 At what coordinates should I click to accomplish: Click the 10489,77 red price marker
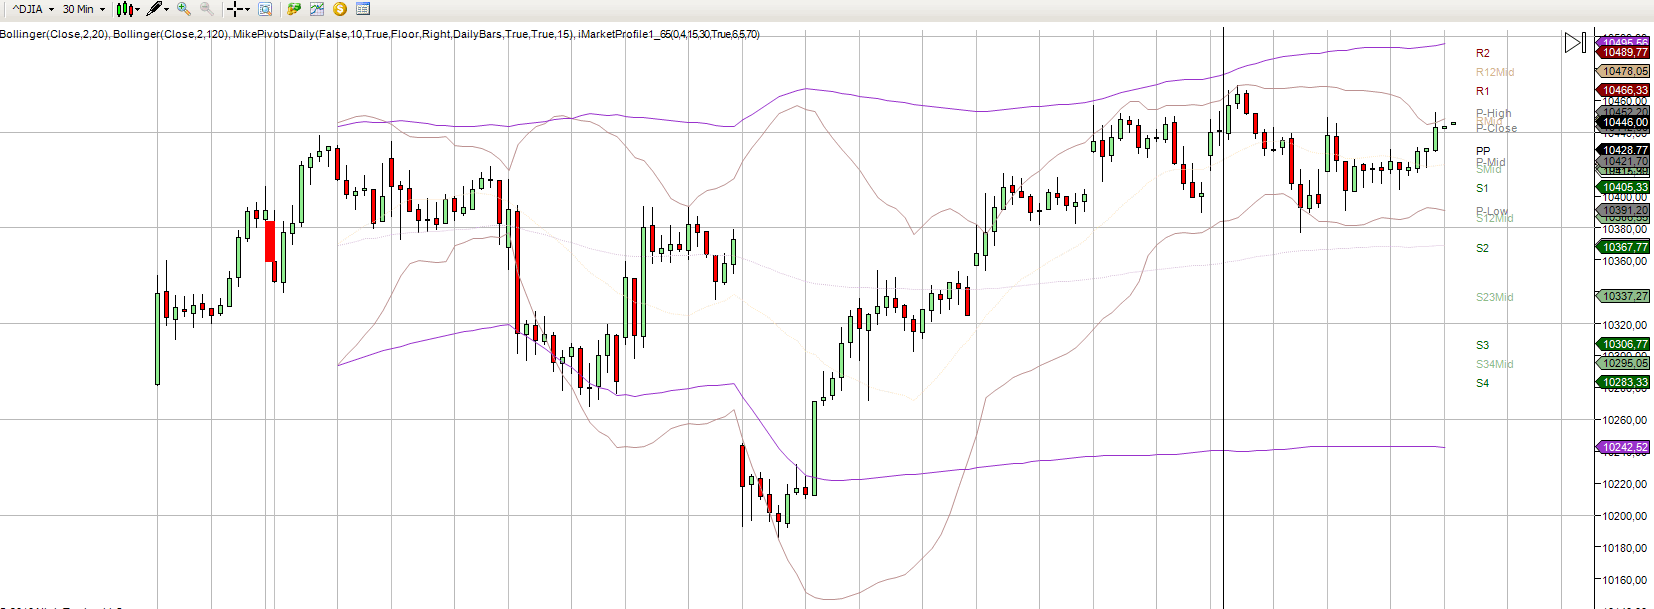click(x=1623, y=52)
